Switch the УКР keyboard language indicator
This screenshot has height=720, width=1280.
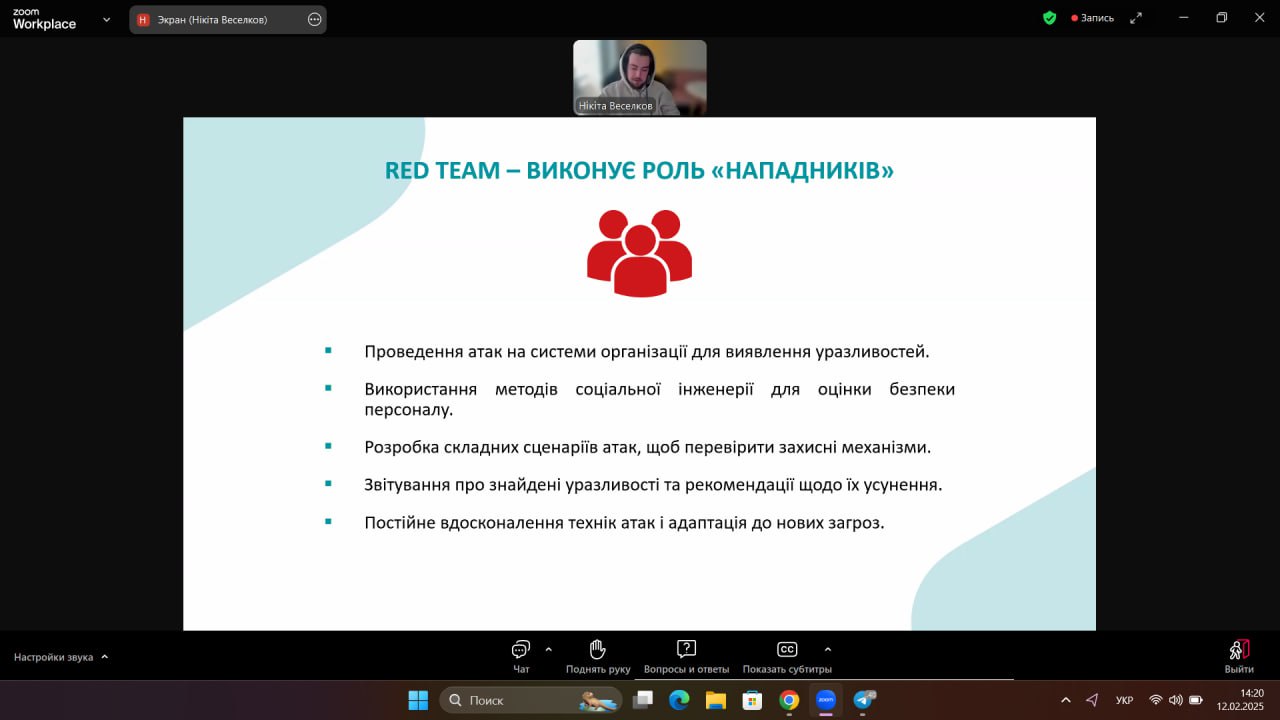click(1124, 700)
